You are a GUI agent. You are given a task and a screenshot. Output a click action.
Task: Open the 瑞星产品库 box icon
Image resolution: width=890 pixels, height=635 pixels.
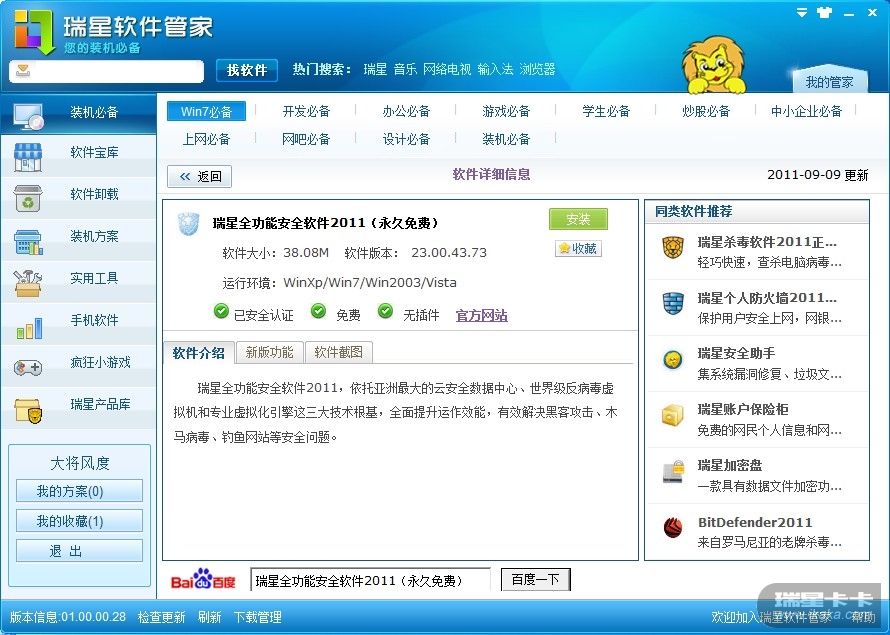tap(28, 410)
